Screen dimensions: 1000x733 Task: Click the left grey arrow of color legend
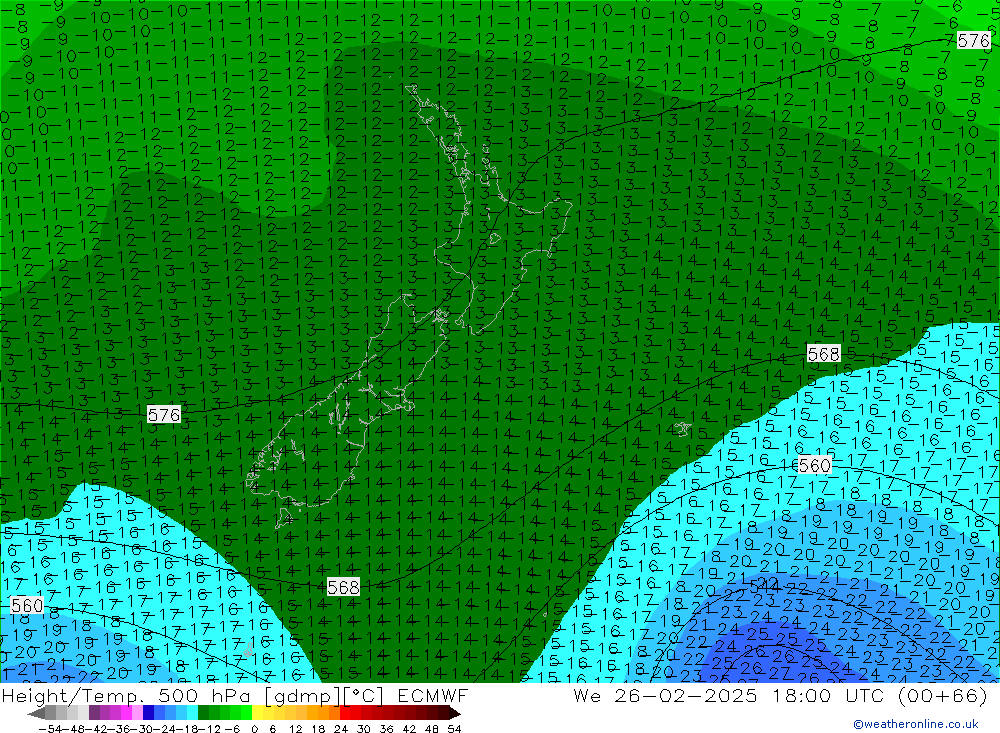(36, 713)
